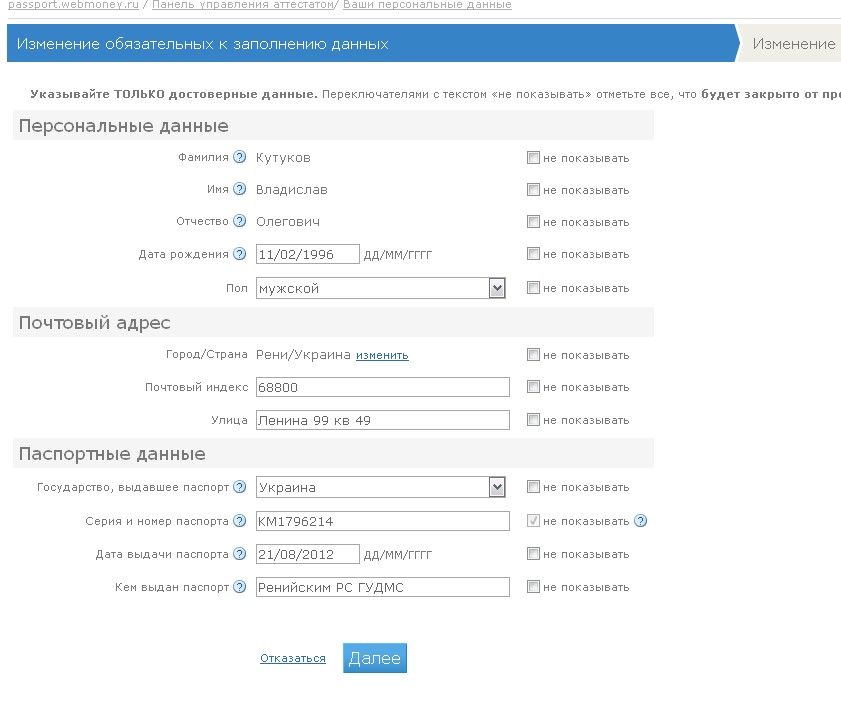This screenshot has width=841, height=714.
Task: Open help icon for Дата выдачи паспорта
Action: [x=239, y=554]
